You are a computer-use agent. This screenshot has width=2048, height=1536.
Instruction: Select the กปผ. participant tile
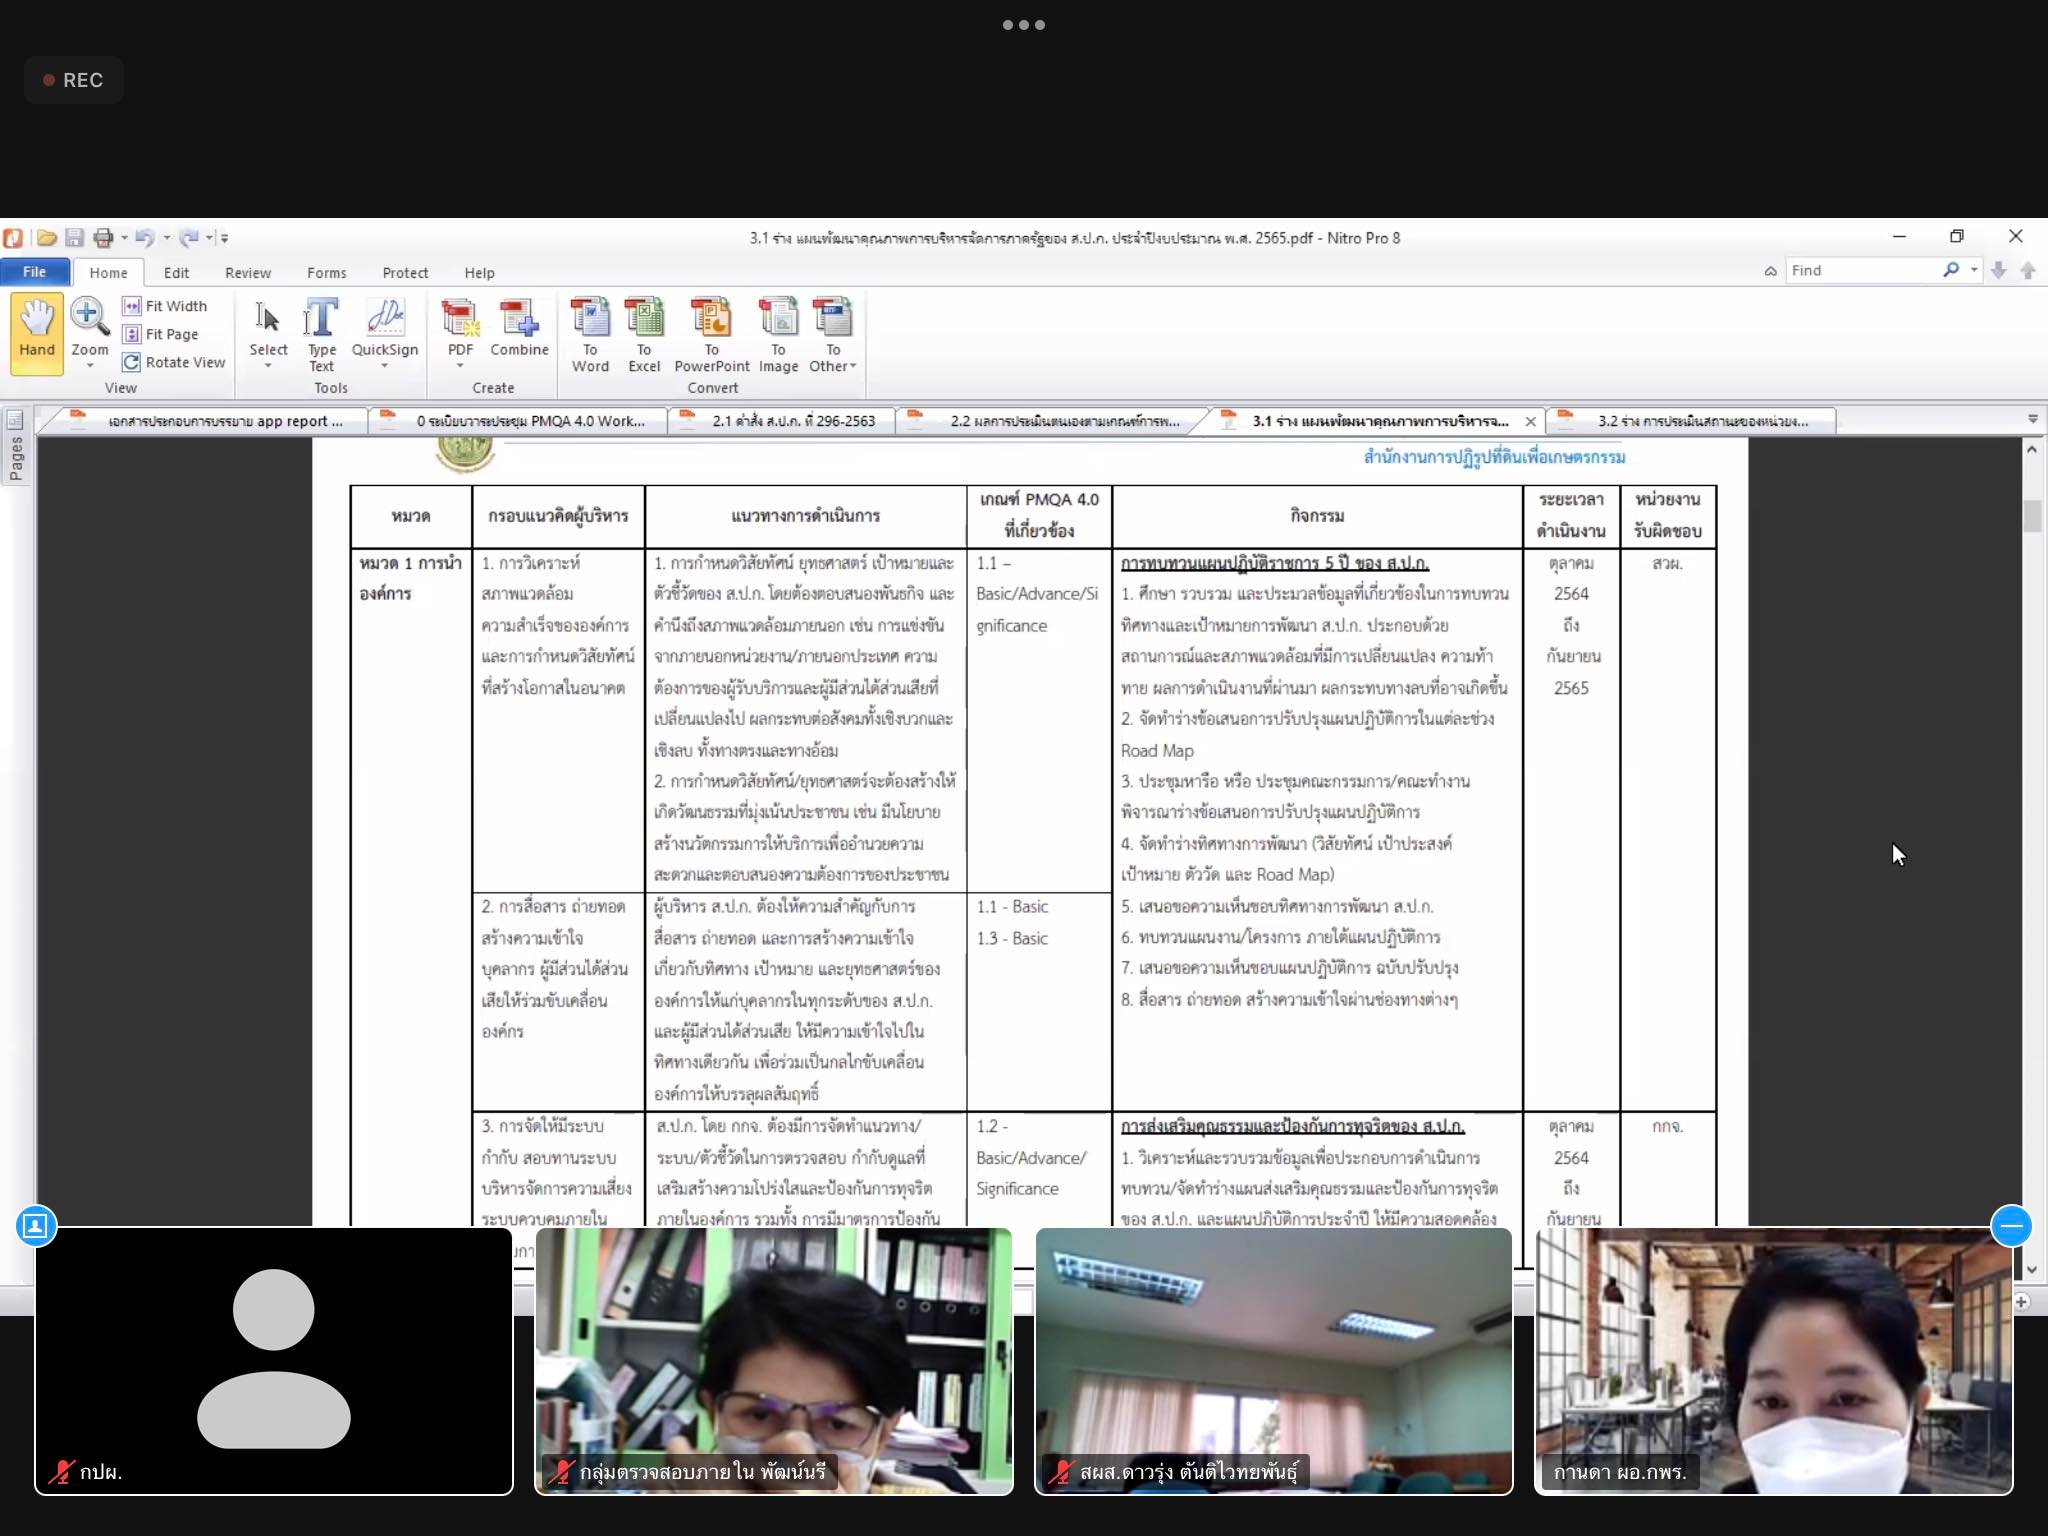click(x=274, y=1361)
